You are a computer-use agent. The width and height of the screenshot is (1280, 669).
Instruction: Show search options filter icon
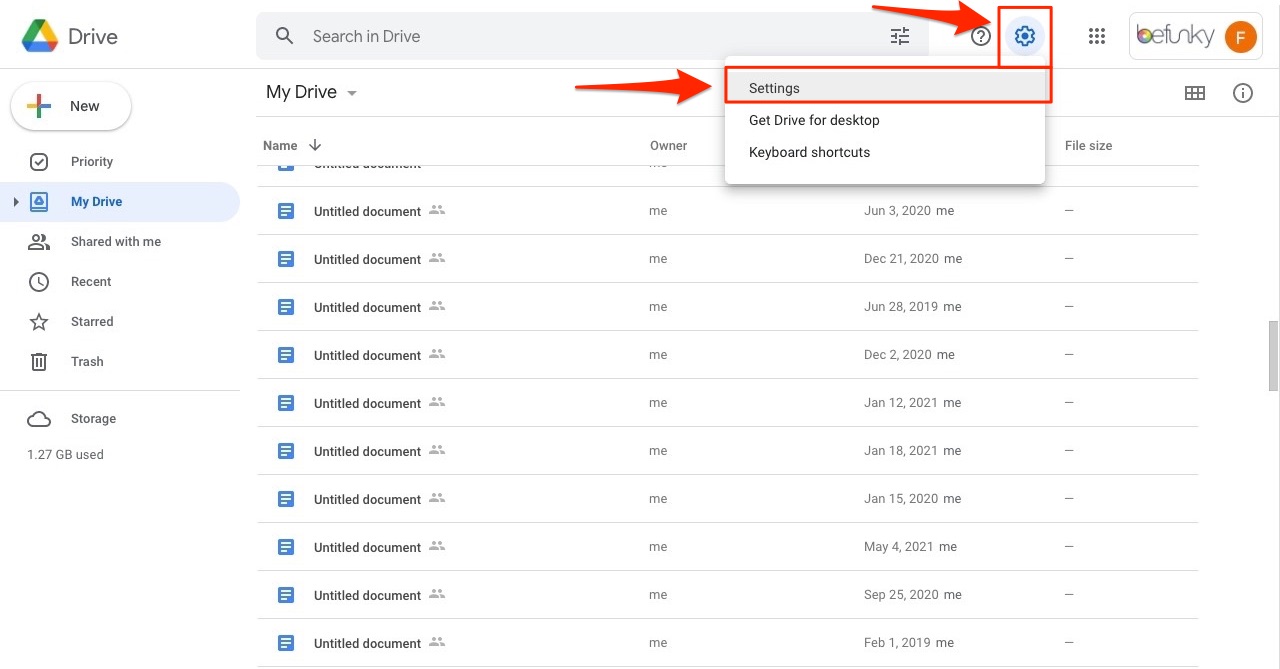coord(900,37)
